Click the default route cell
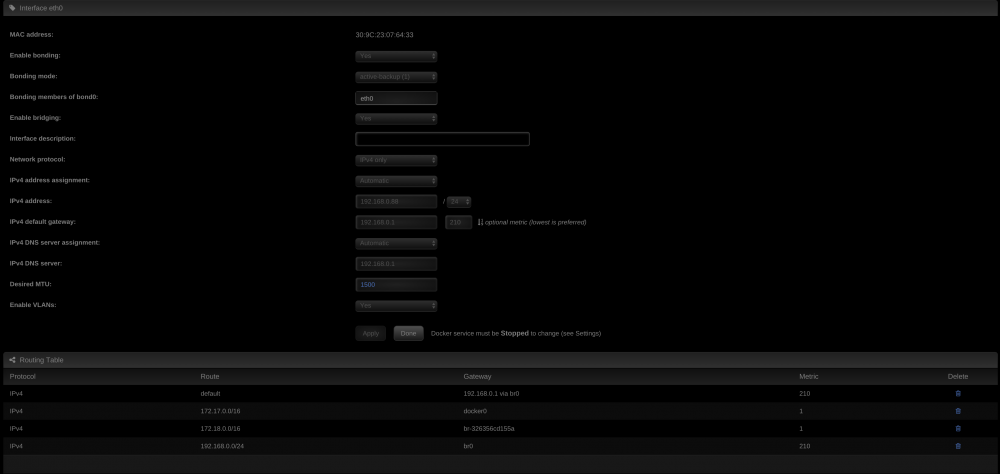The width and height of the screenshot is (1000, 474). click(x=210, y=394)
